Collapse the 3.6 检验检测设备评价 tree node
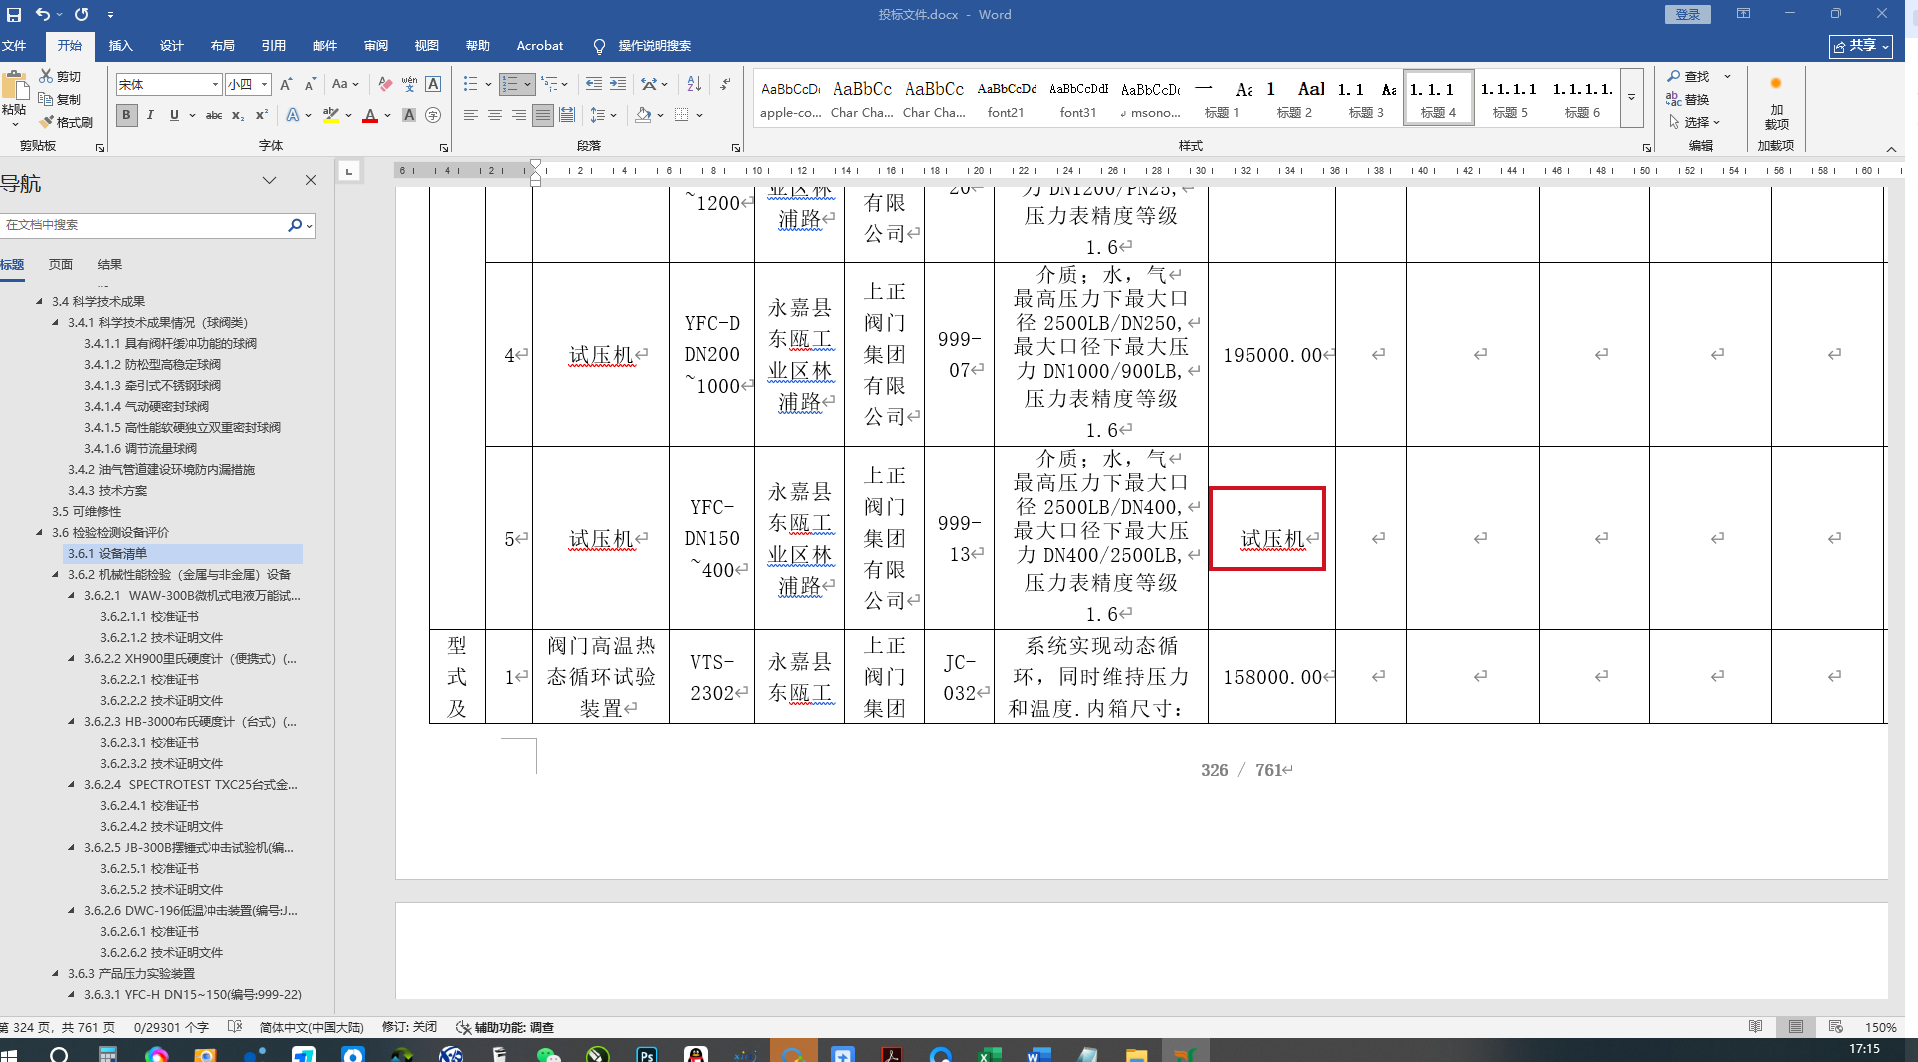 (40, 533)
